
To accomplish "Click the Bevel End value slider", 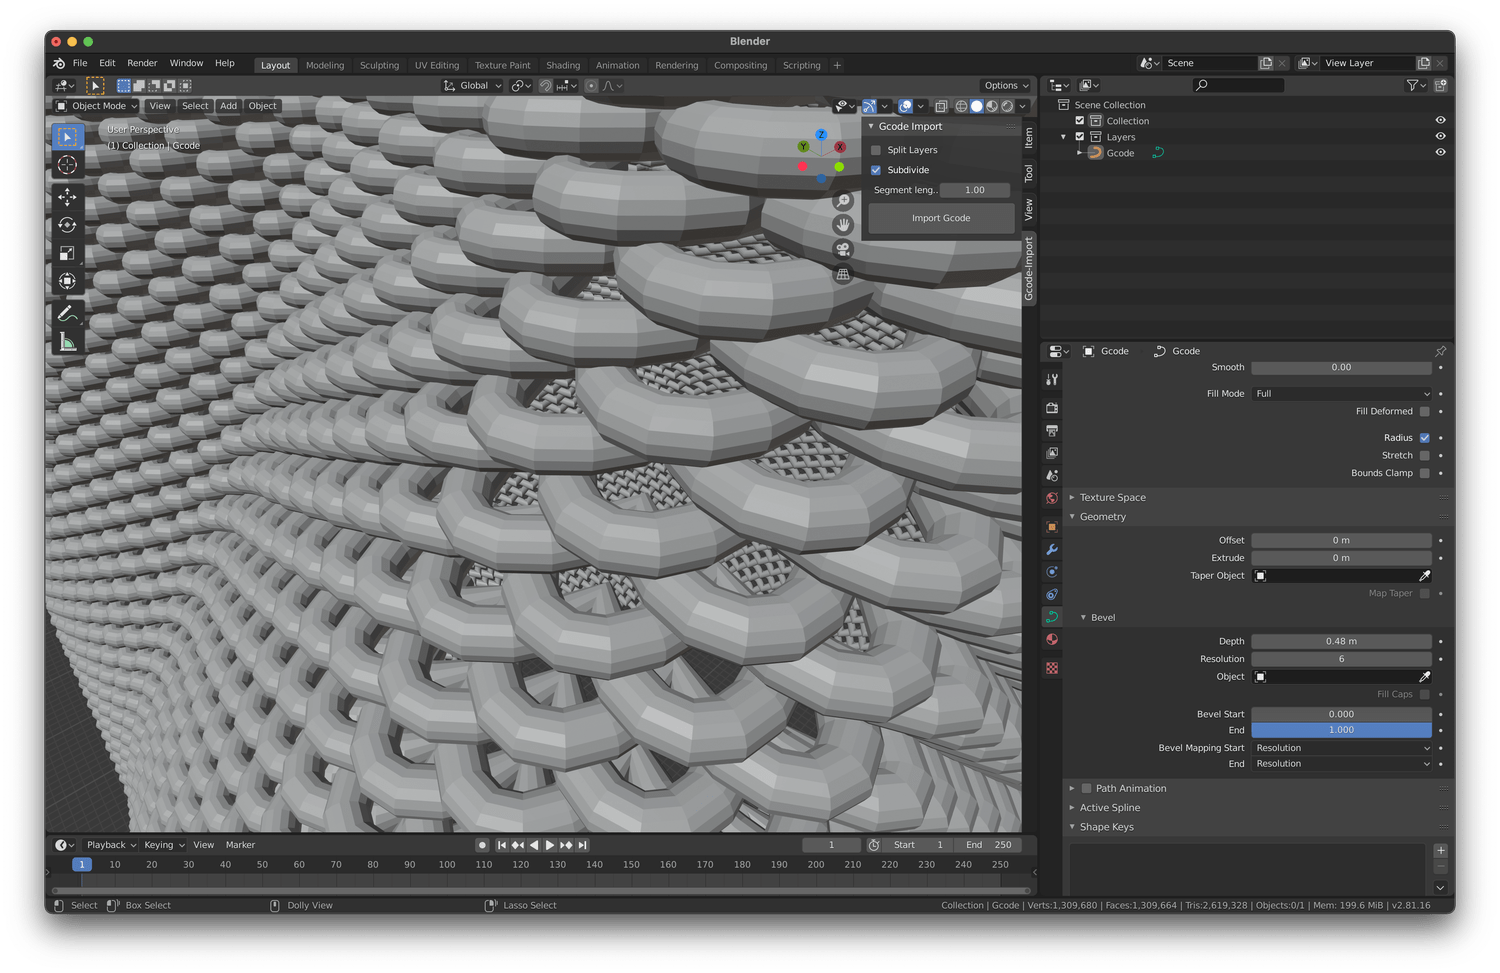I will (x=1341, y=730).
